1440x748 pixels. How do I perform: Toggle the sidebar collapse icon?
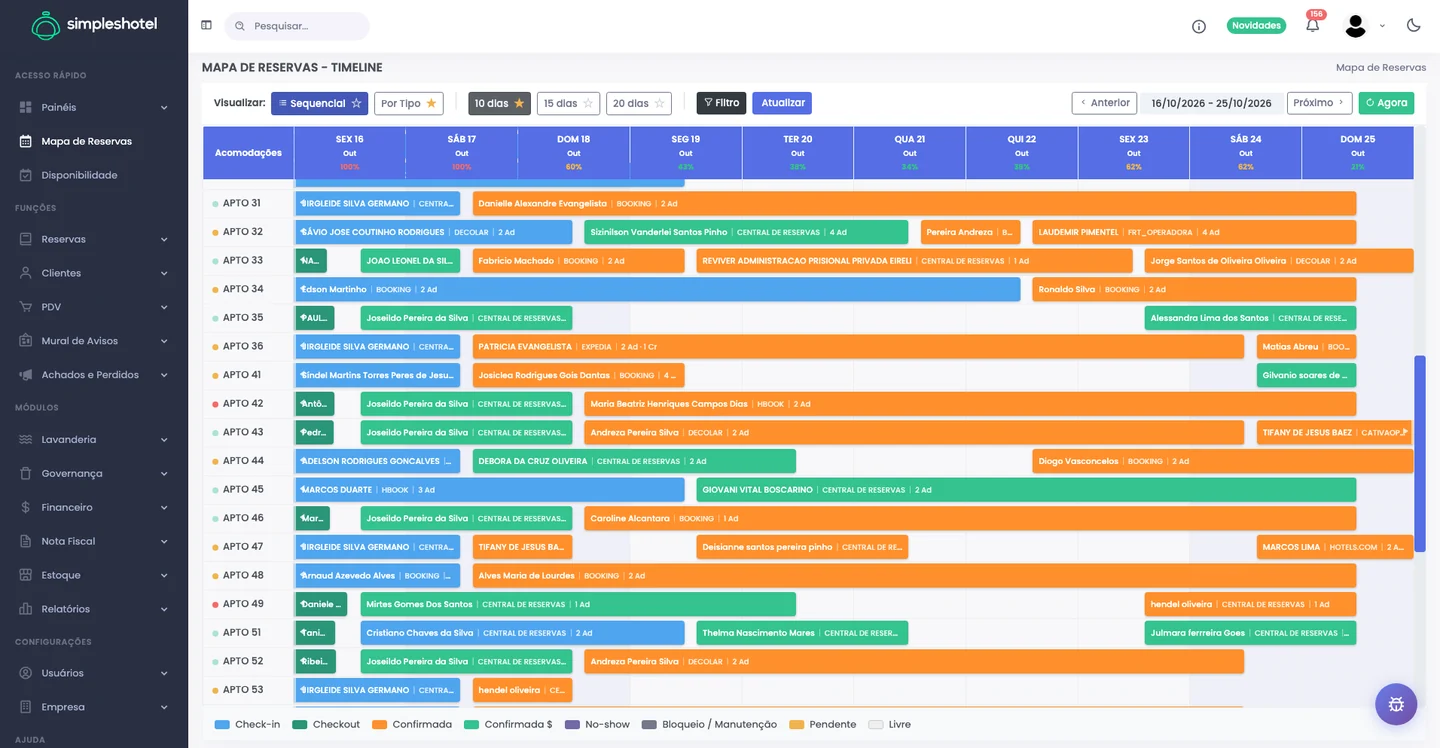[x=206, y=25]
